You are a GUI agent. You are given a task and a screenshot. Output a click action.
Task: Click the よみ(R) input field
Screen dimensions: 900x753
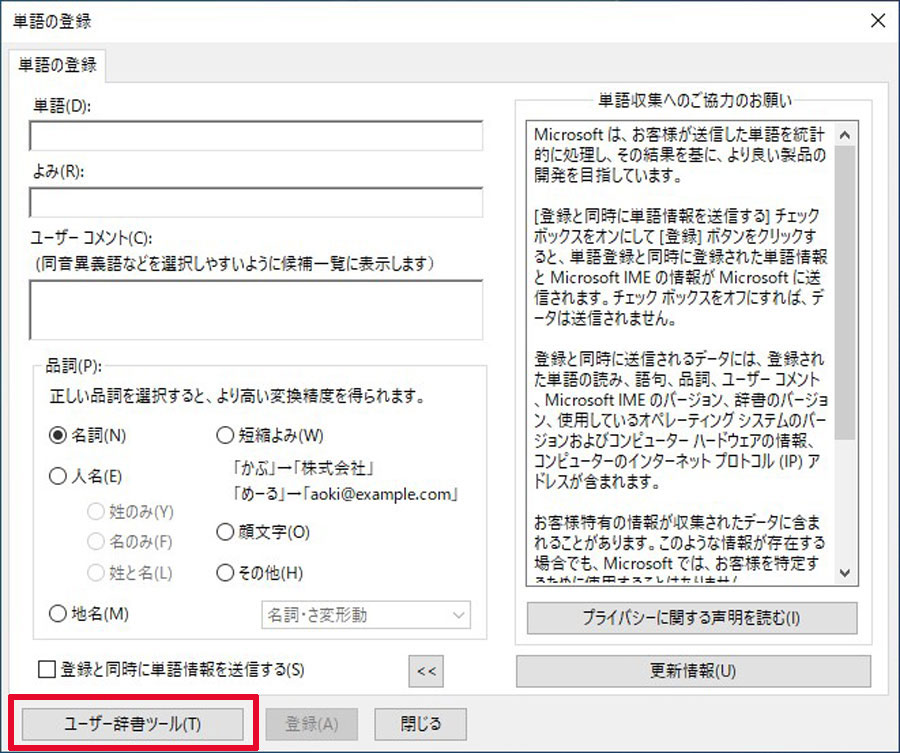(256, 202)
